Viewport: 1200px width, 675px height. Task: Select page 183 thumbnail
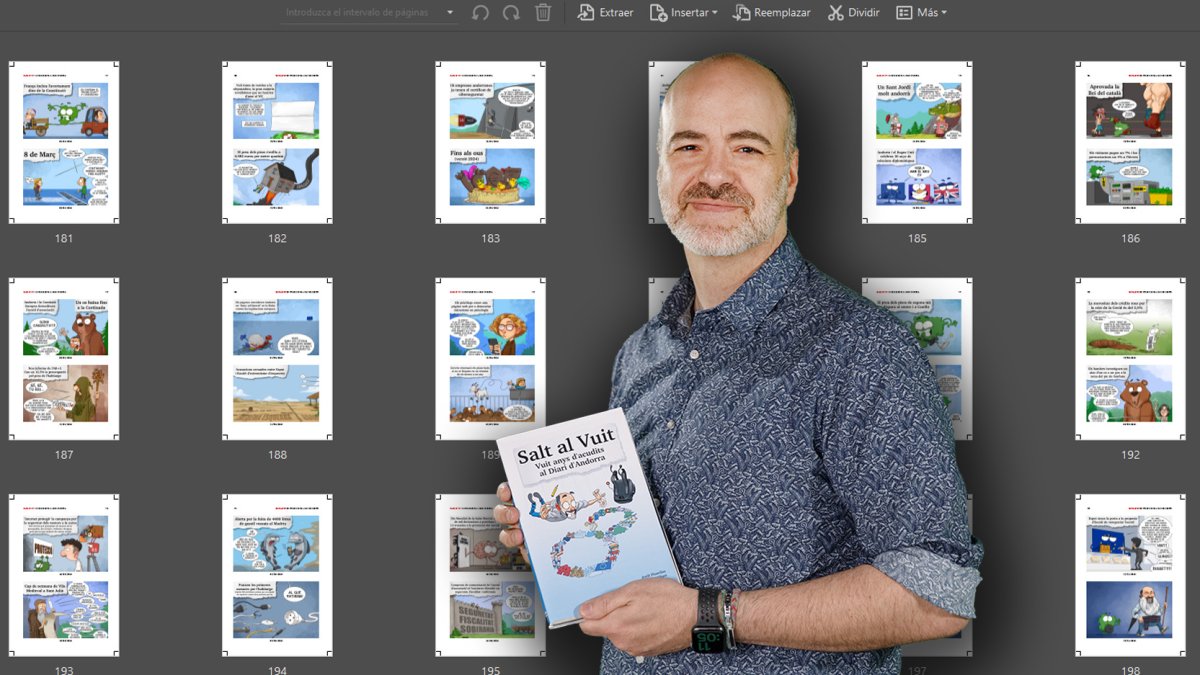coord(490,142)
